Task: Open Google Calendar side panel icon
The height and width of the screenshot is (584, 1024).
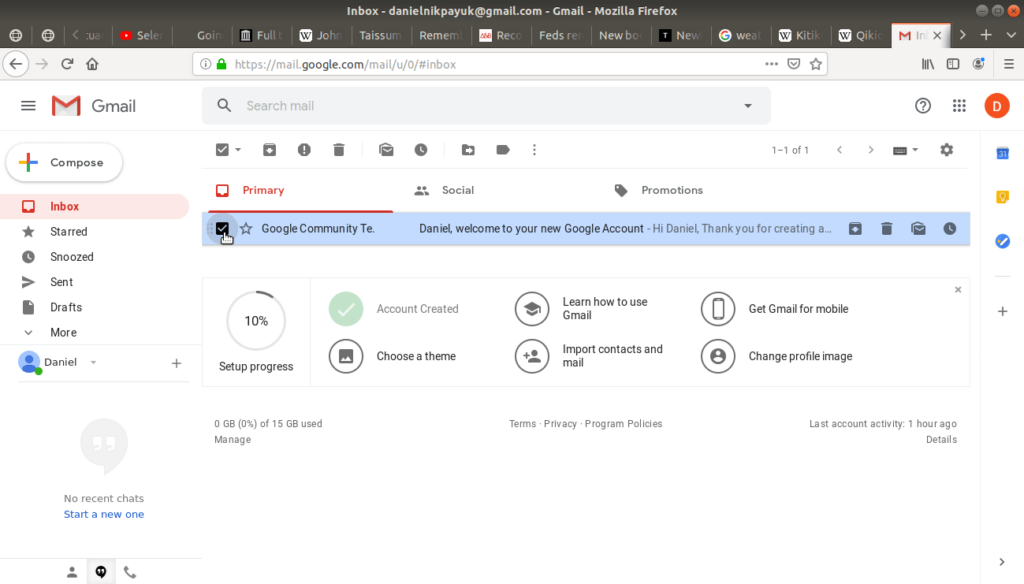Action: [x=1002, y=154]
